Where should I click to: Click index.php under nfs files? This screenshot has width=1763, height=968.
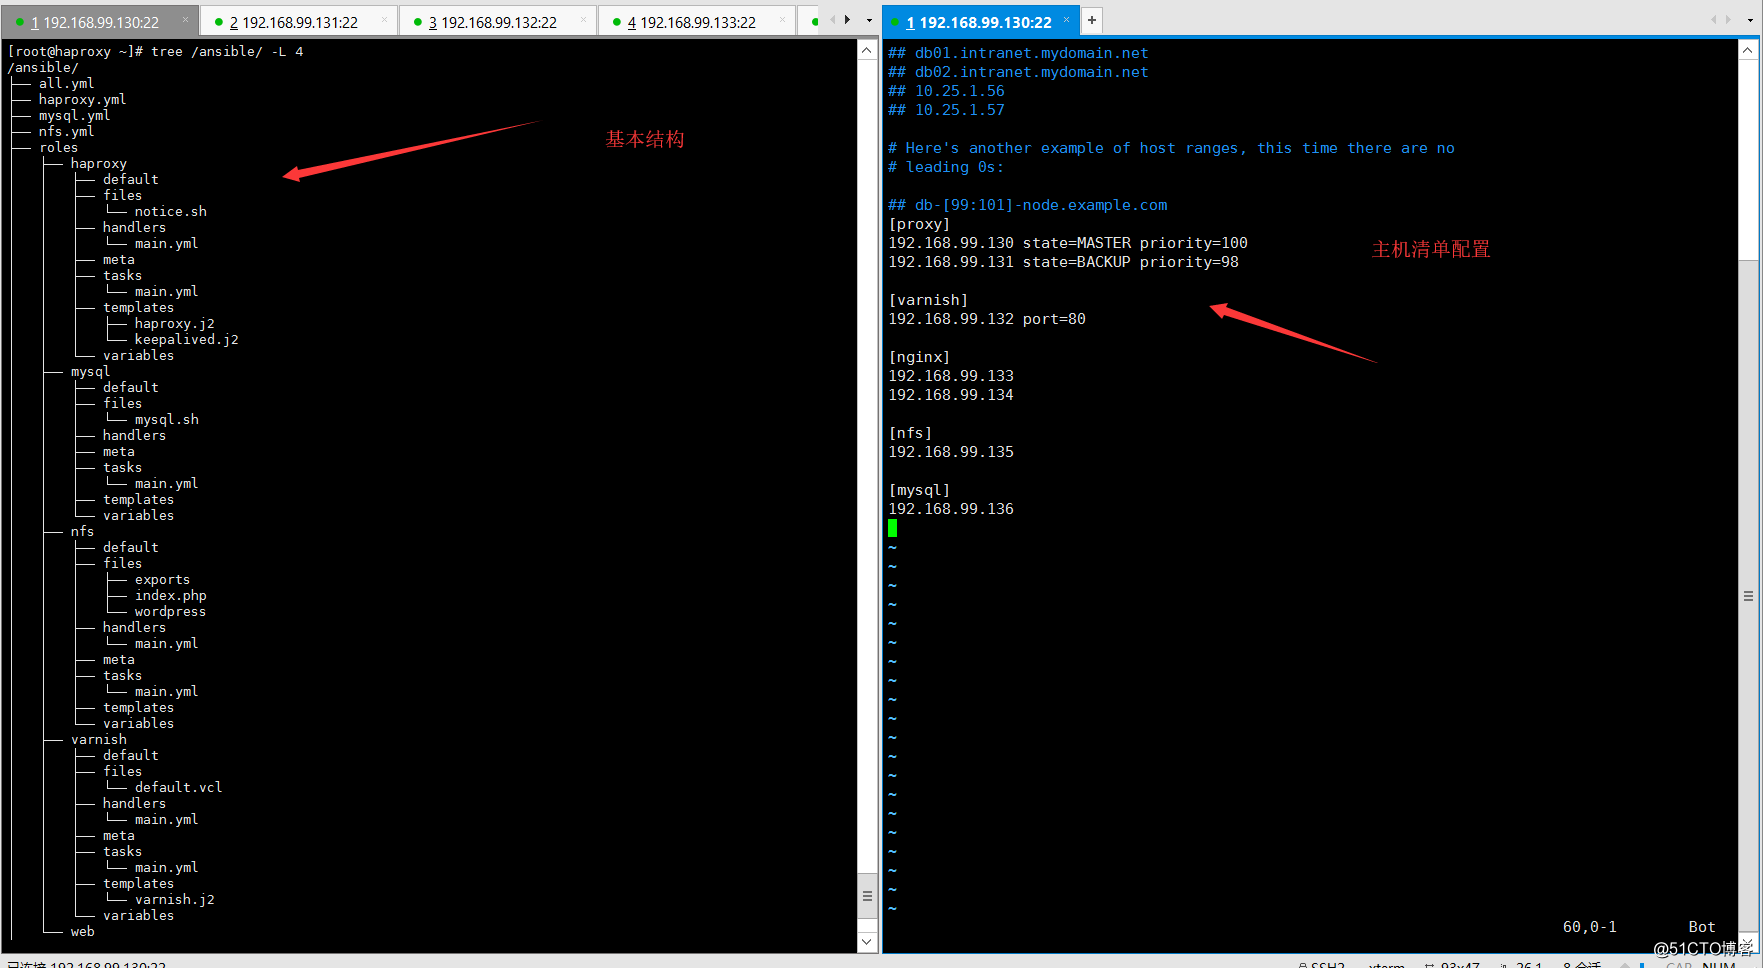(171, 595)
